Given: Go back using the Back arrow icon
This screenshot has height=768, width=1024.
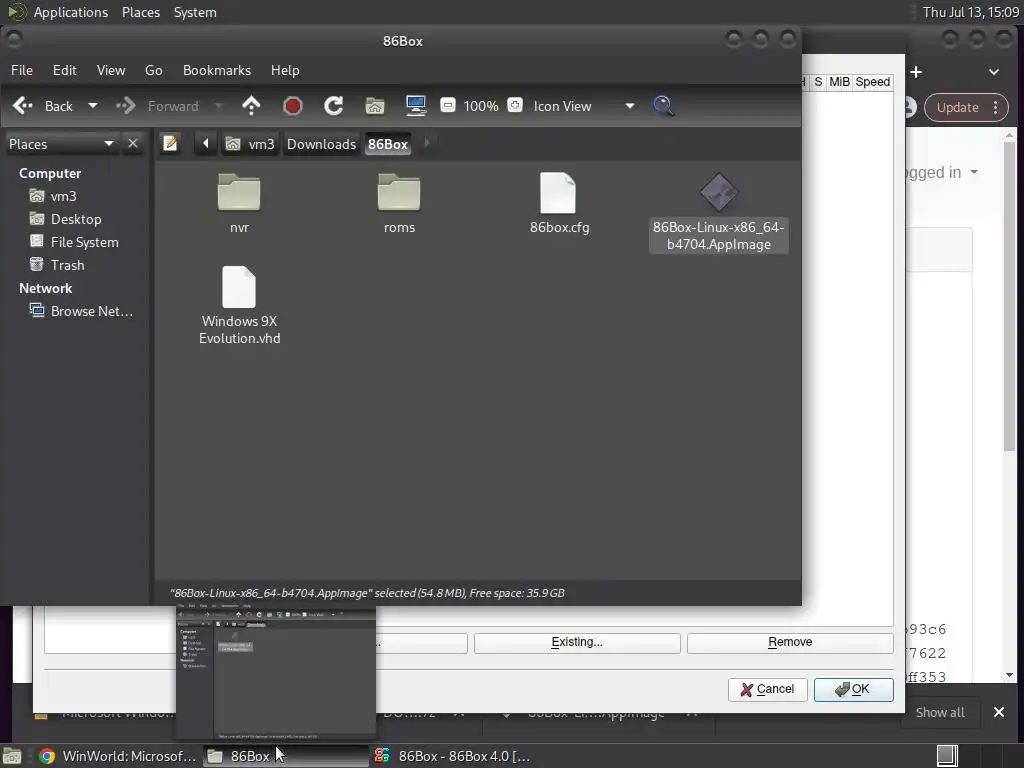Looking at the screenshot, I should point(23,106).
